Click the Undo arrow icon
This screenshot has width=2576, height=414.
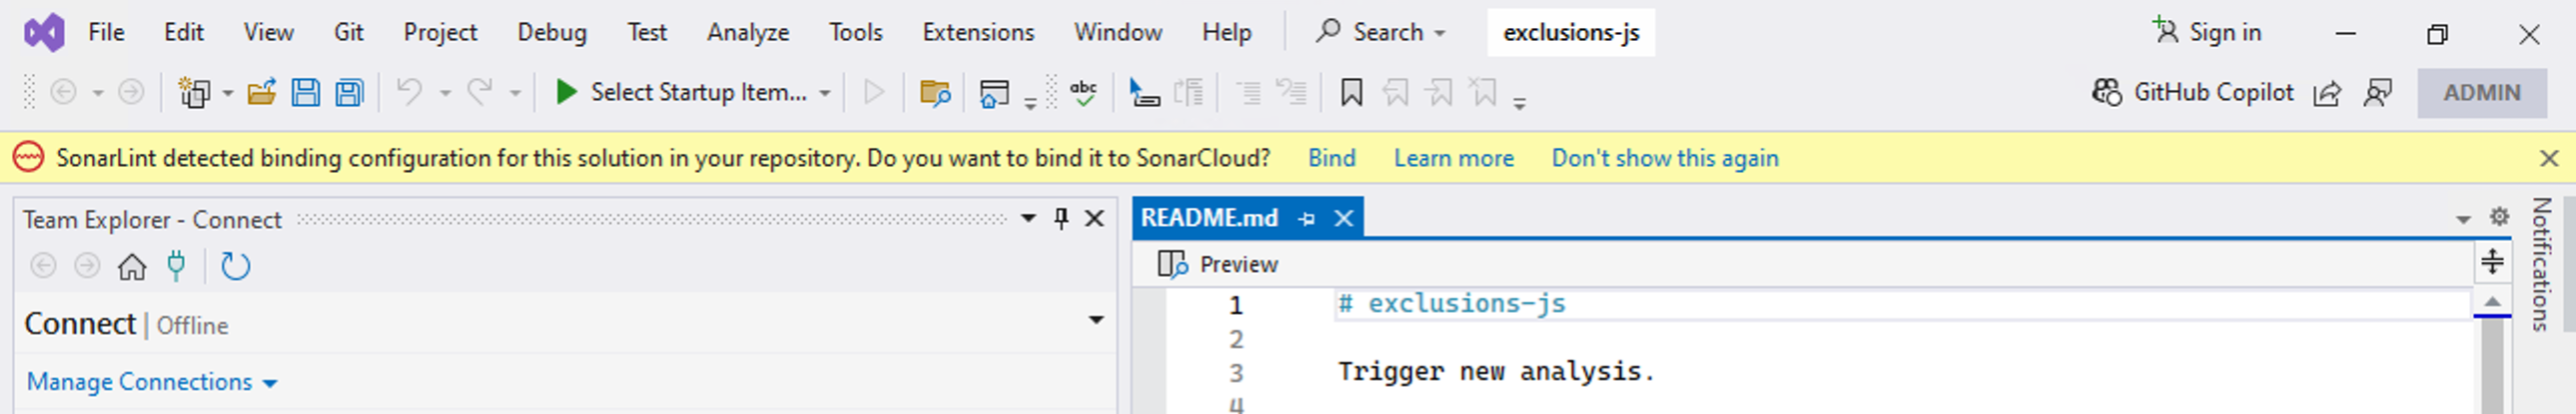click(409, 92)
